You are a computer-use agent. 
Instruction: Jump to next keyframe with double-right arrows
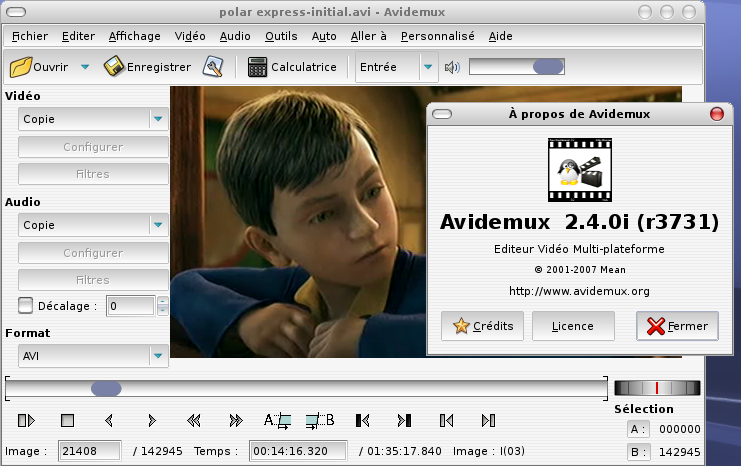point(236,420)
